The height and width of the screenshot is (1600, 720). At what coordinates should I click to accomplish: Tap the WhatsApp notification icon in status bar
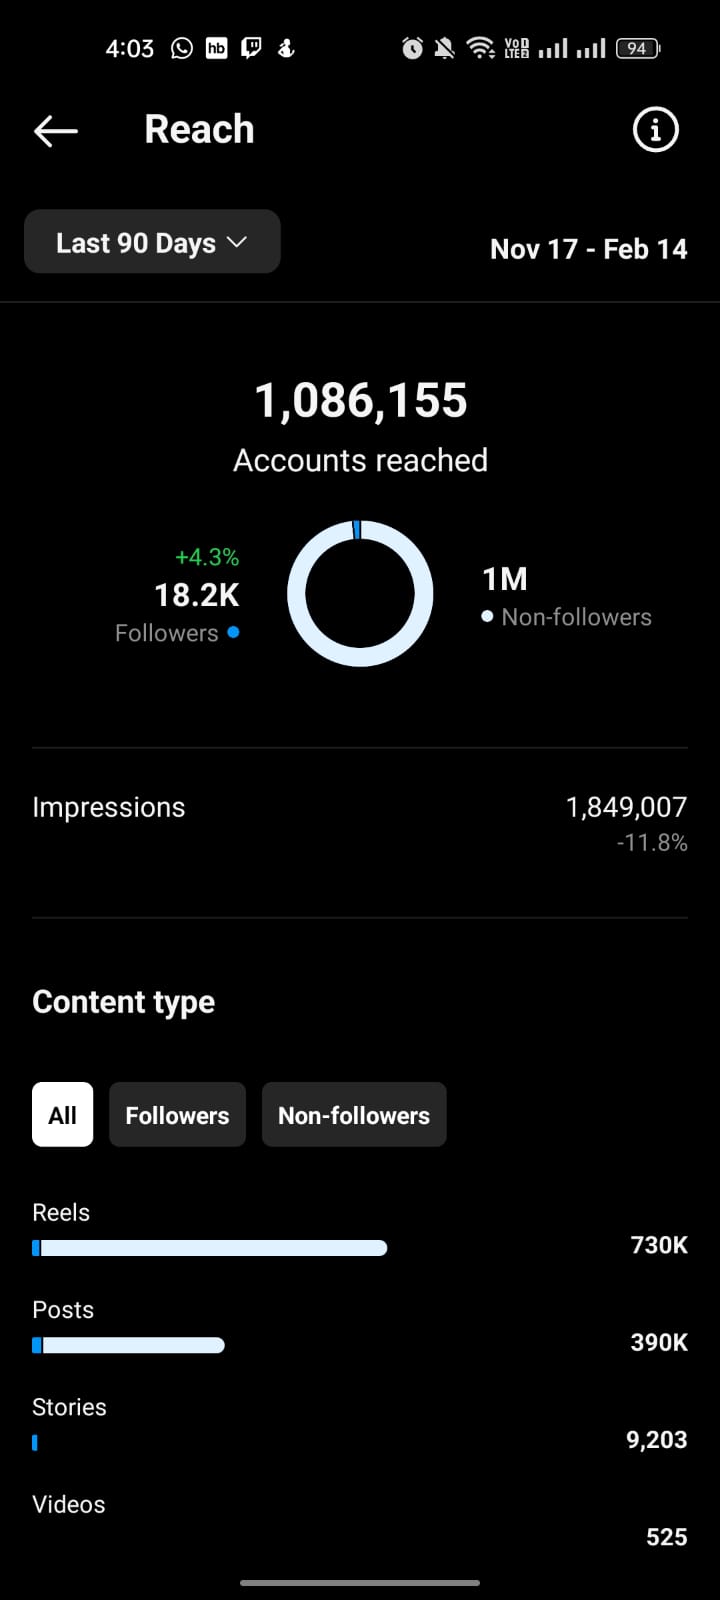(182, 48)
